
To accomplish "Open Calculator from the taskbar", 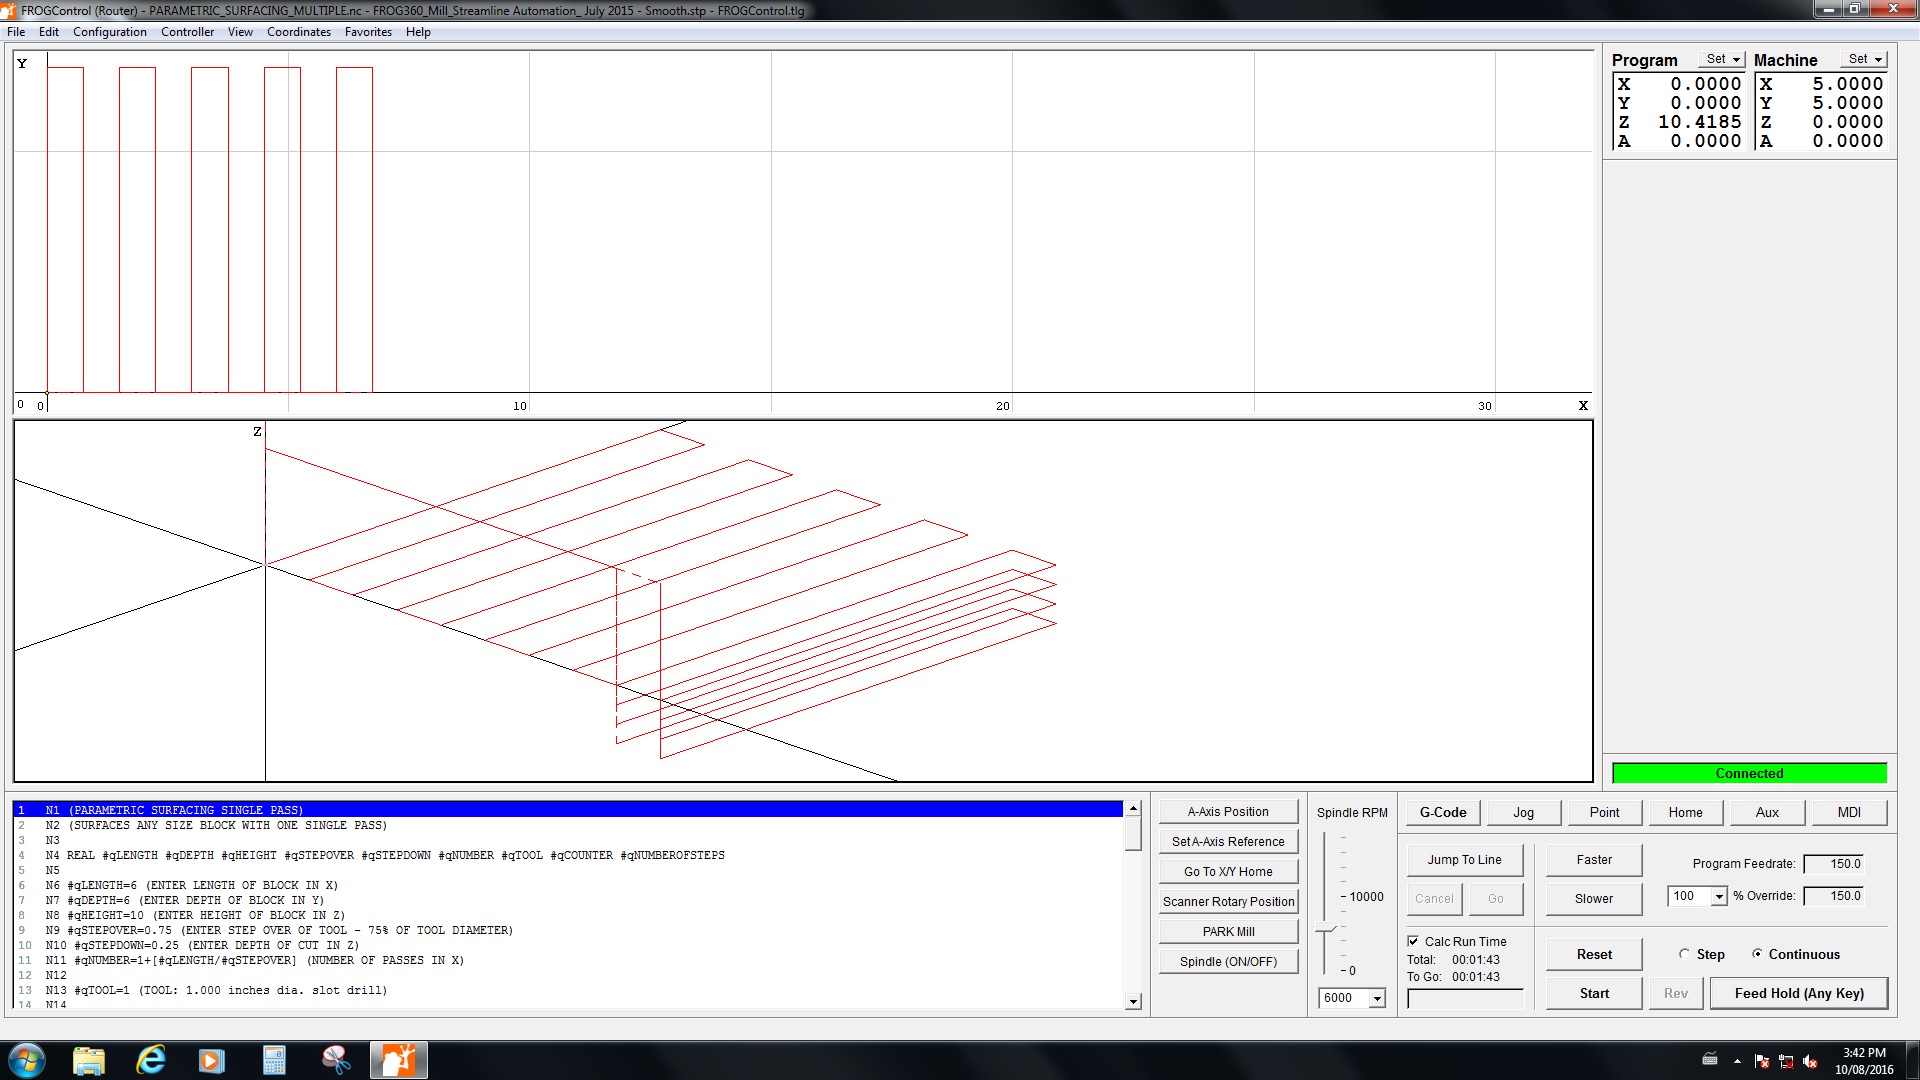I will click(274, 1060).
